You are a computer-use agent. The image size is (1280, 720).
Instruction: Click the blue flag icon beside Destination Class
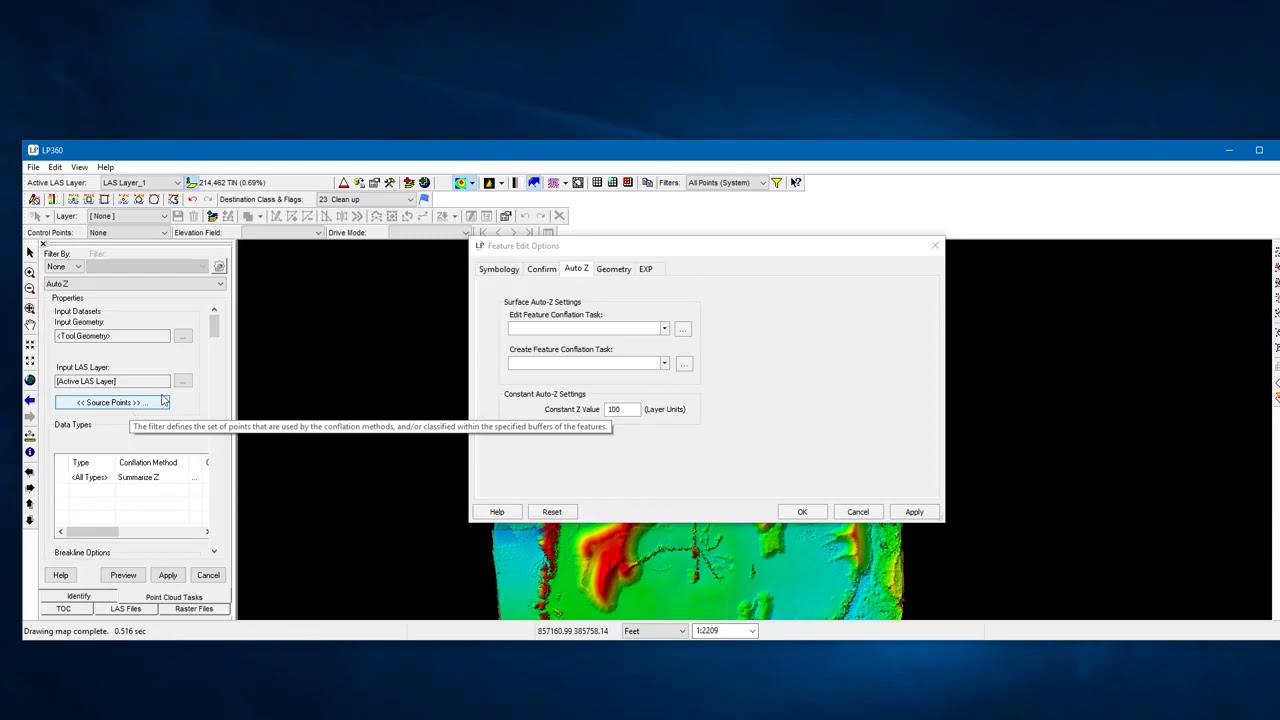pos(424,199)
